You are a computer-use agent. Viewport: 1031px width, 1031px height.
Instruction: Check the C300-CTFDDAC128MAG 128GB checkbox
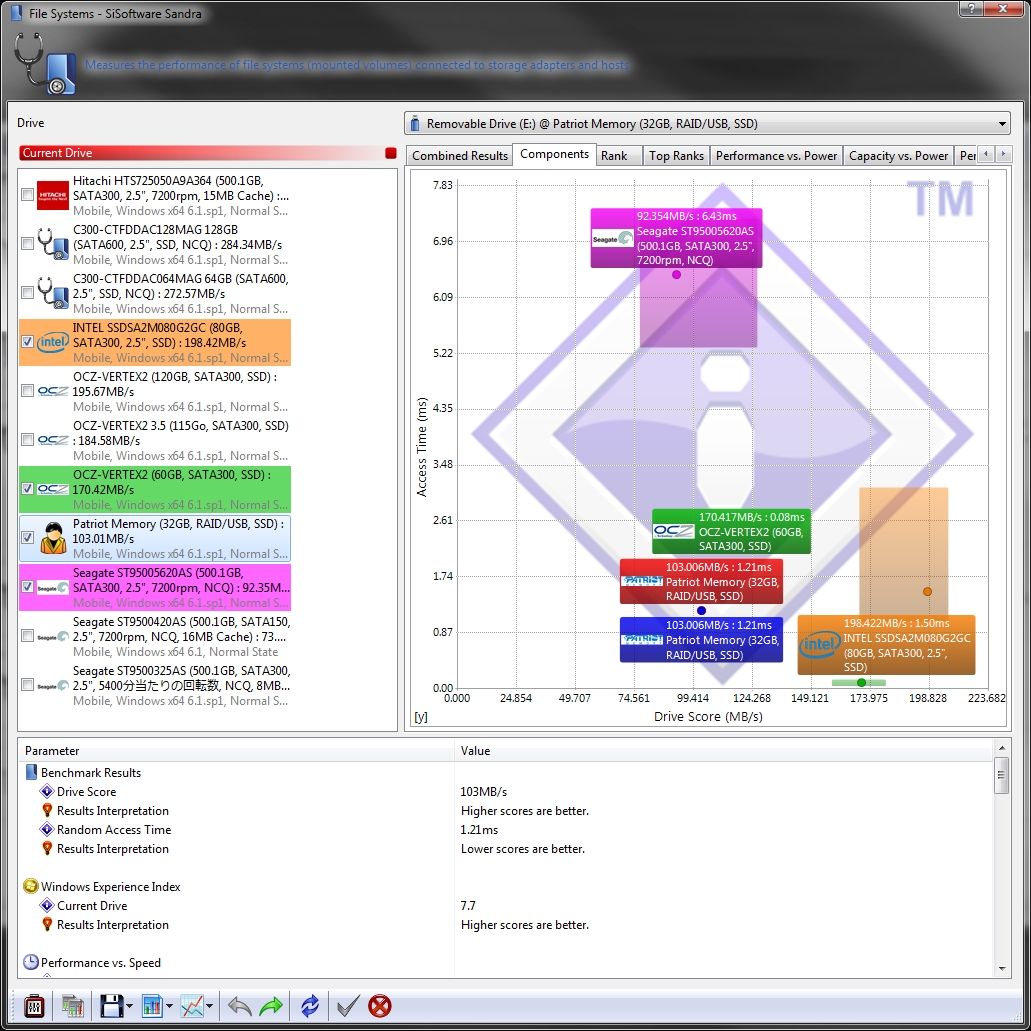[x=28, y=244]
